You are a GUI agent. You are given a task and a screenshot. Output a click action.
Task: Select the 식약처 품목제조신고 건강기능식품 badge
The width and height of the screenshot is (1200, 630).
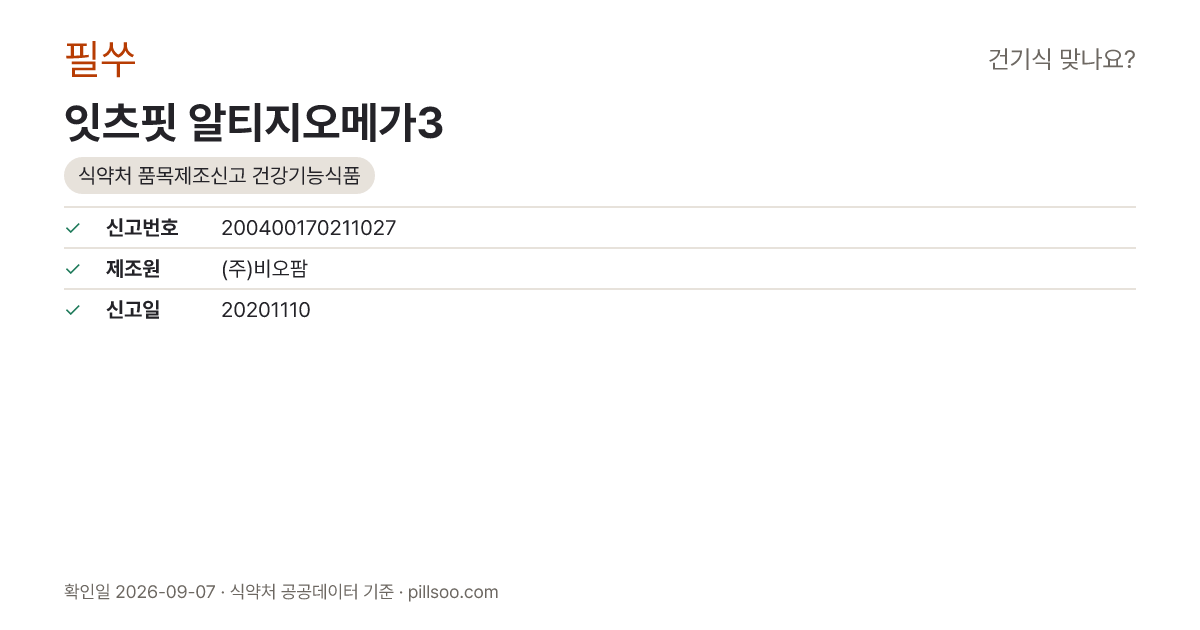(x=219, y=176)
